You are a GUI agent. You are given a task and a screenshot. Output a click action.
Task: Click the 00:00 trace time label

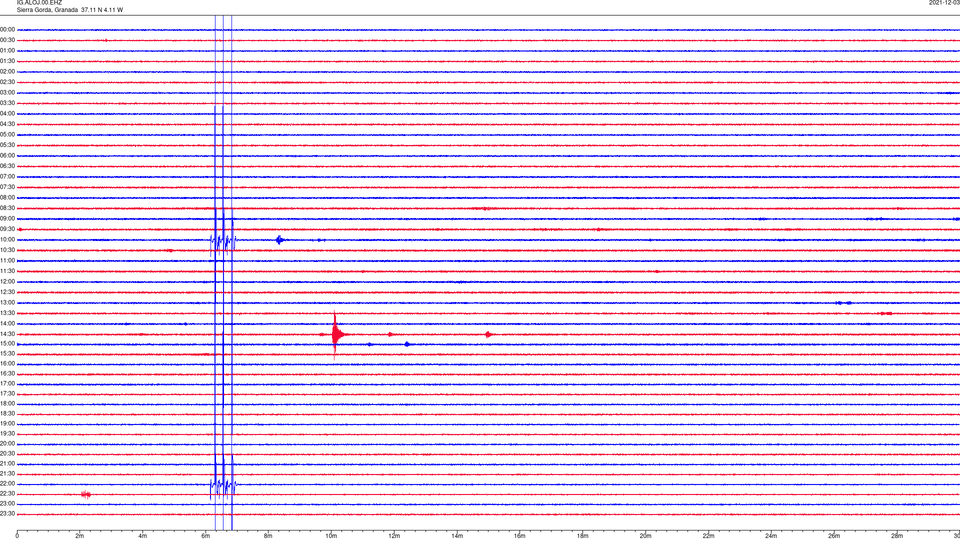(x=7, y=29)
